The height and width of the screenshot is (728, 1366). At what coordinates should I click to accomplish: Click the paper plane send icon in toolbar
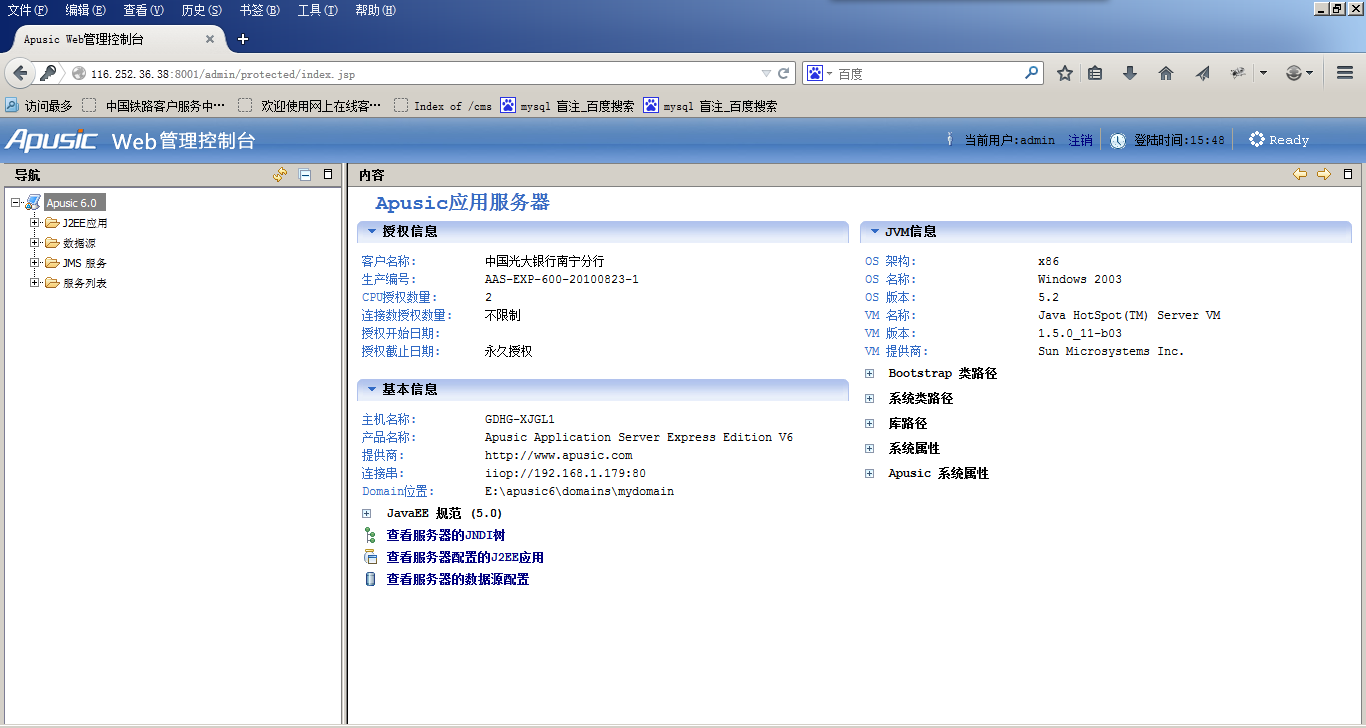click(1202, 73)
